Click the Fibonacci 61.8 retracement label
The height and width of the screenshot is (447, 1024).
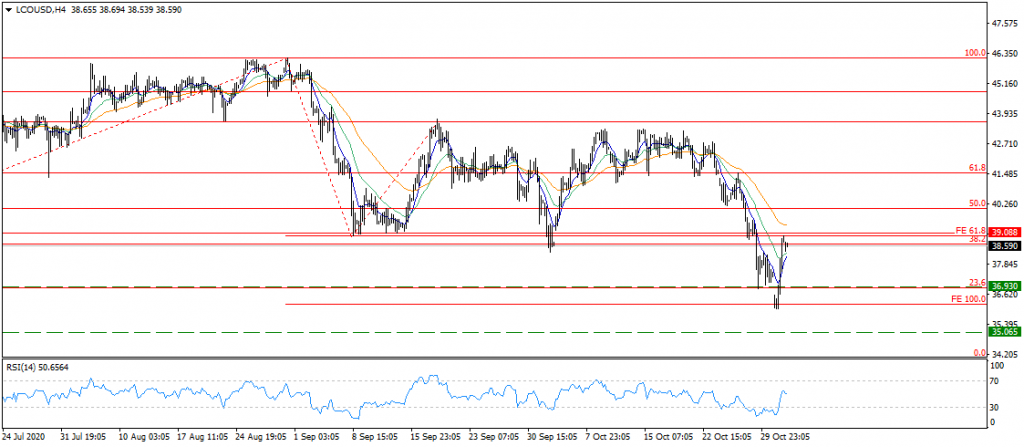point(977,167)
